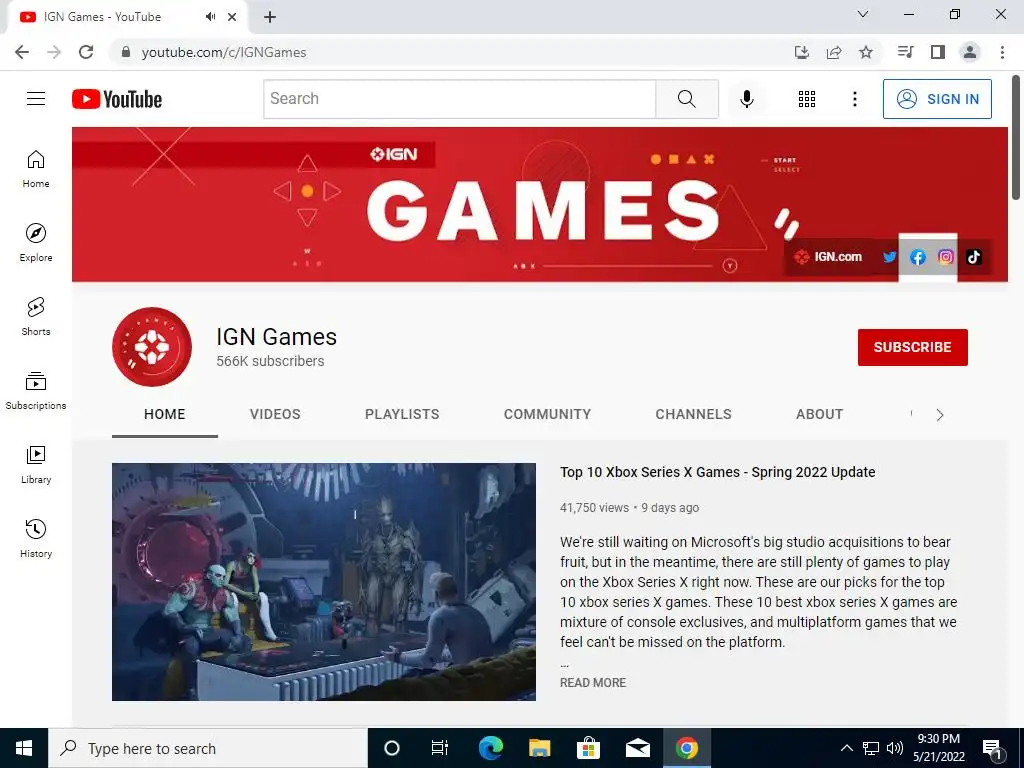This screenshot has width=1024, height=768.
Task: Launch Microsoft Edge from taskbar
Action: (x=490, y=748)
